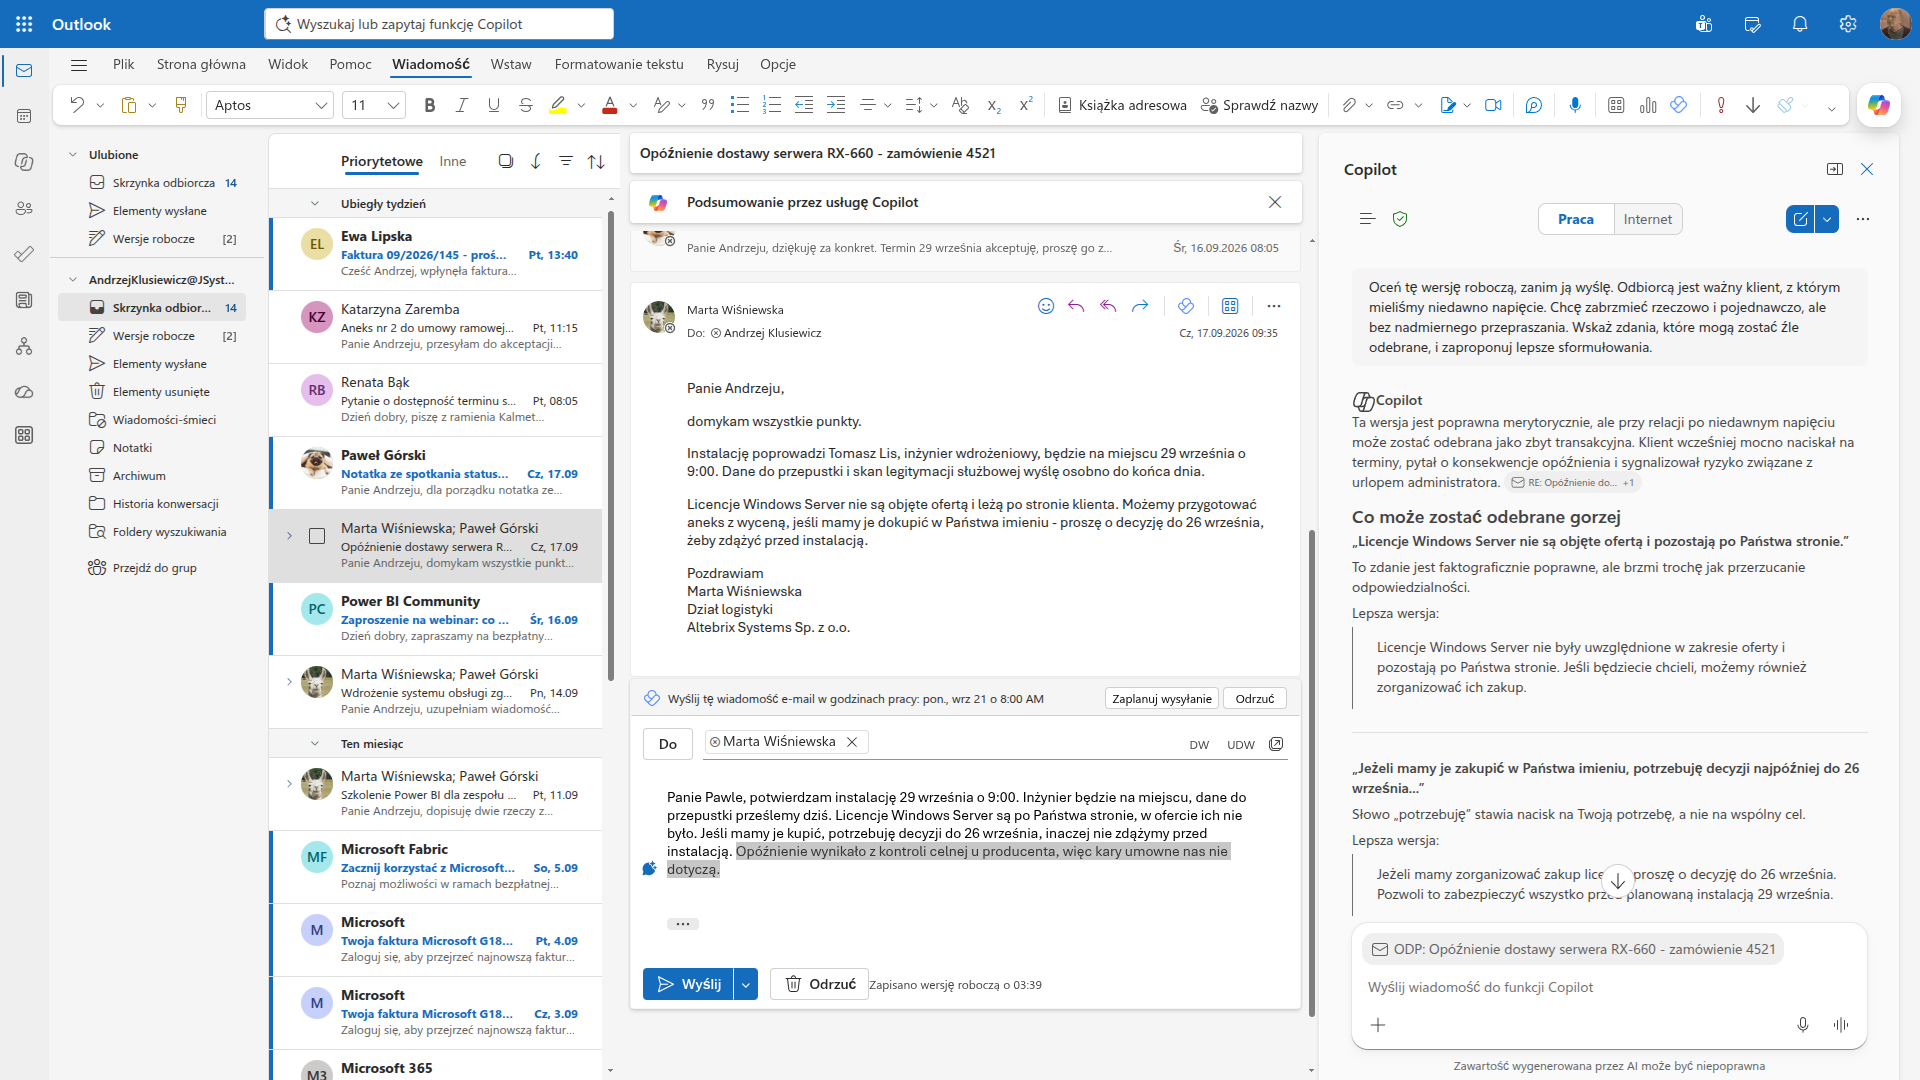1920x1080 pixels.
Task: Open the Opcje ribbon tab
Action: [778, 65]
